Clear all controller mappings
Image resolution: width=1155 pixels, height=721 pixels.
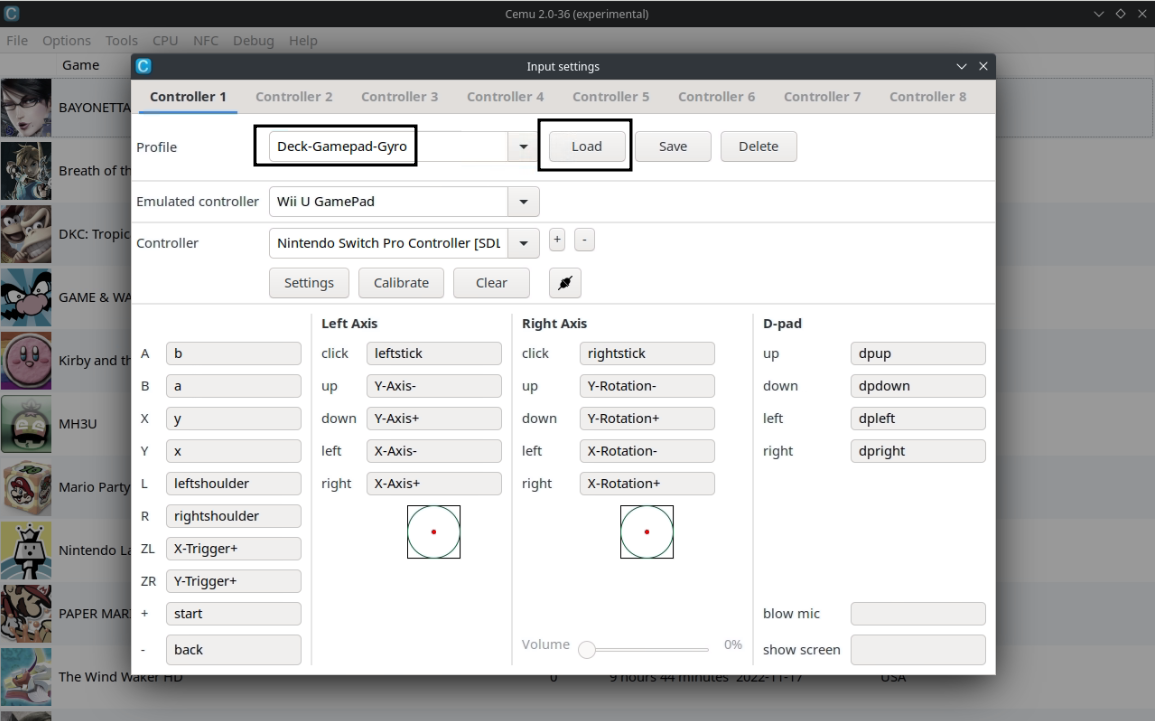(491, 283)
